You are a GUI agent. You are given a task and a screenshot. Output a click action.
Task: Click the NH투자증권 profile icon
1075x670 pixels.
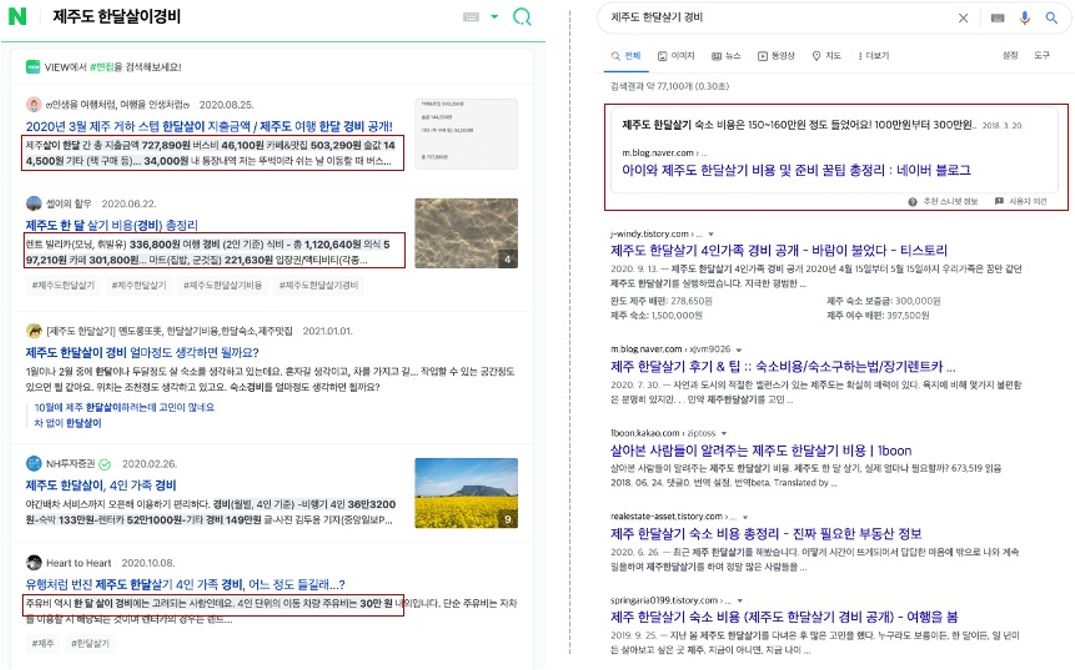(x=34, y=464)
